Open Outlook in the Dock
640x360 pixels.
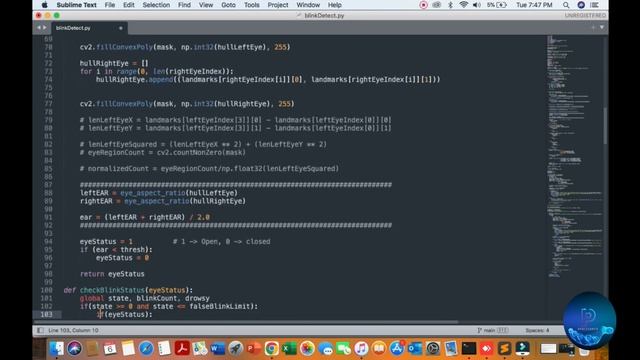click(x=415, y=349)
